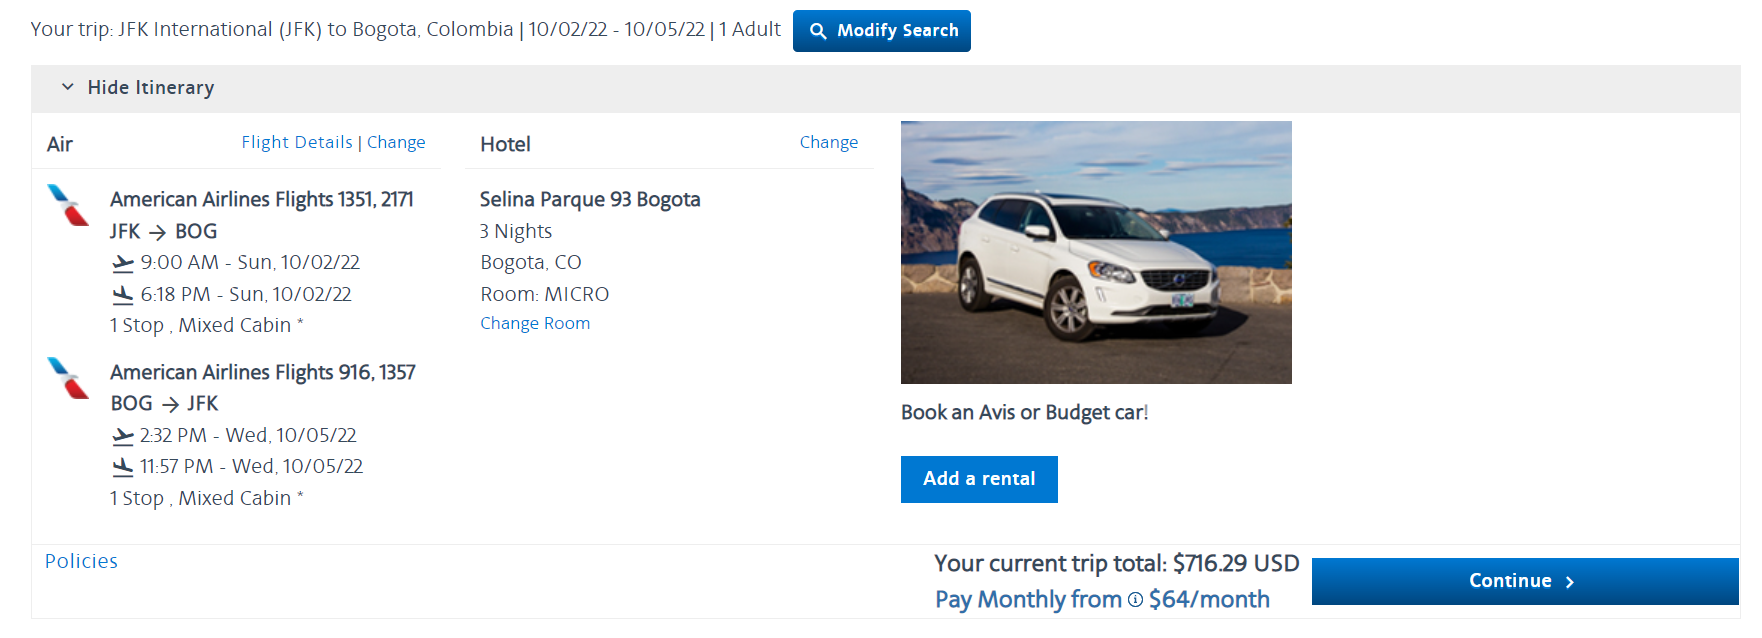The height and width of the screenshot is (638, 1762).
Task: Click the Add a rental button
Action: [x=978, y=479]
